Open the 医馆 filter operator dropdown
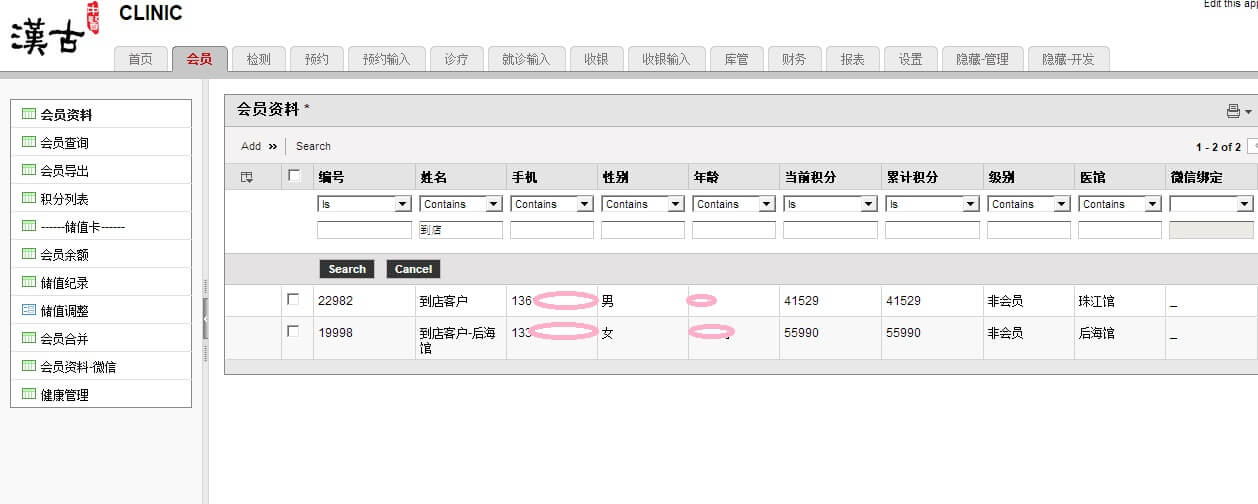This screenshot has width=1258, height=504. pos(1120,204)
